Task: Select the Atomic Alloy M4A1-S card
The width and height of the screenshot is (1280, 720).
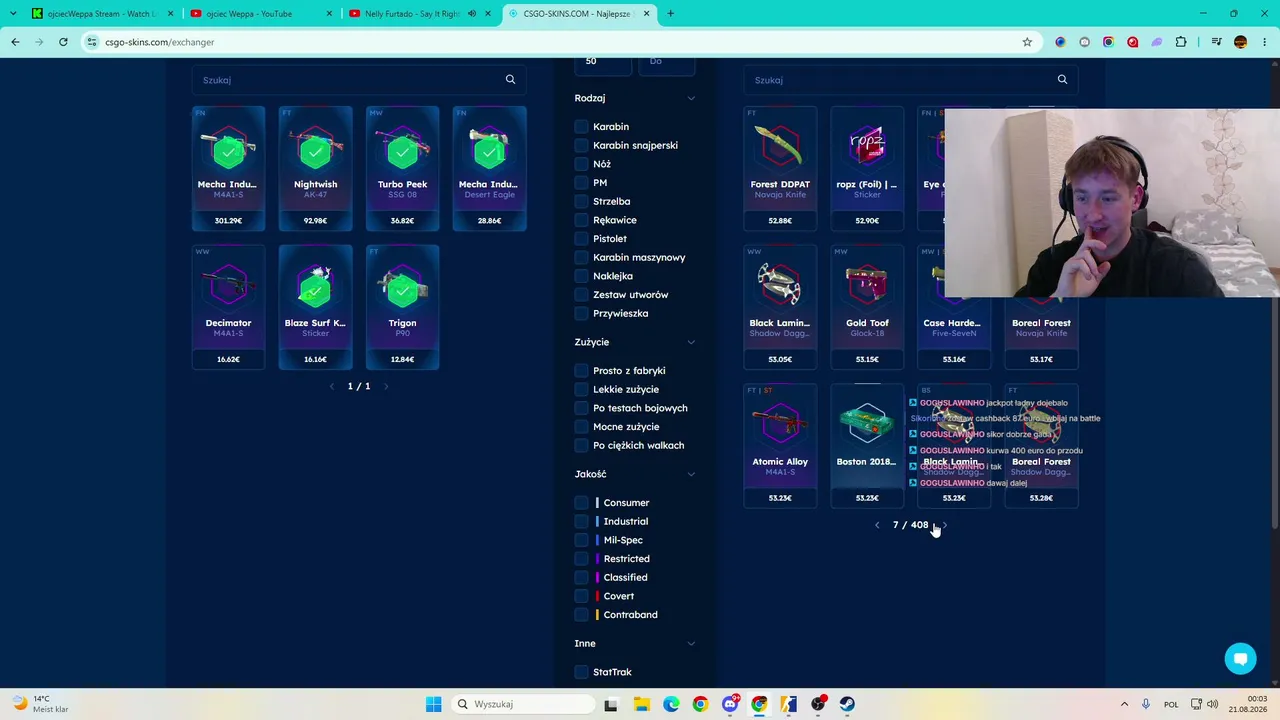Action: click(x=780, y=446)
